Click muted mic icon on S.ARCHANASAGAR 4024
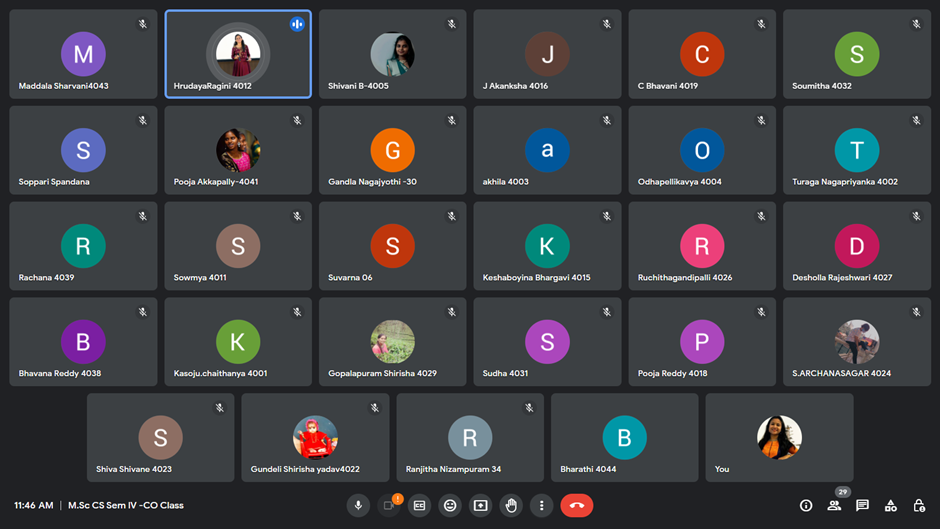The height and width of the screenshot is (529, 940). [x=916, y=312]
